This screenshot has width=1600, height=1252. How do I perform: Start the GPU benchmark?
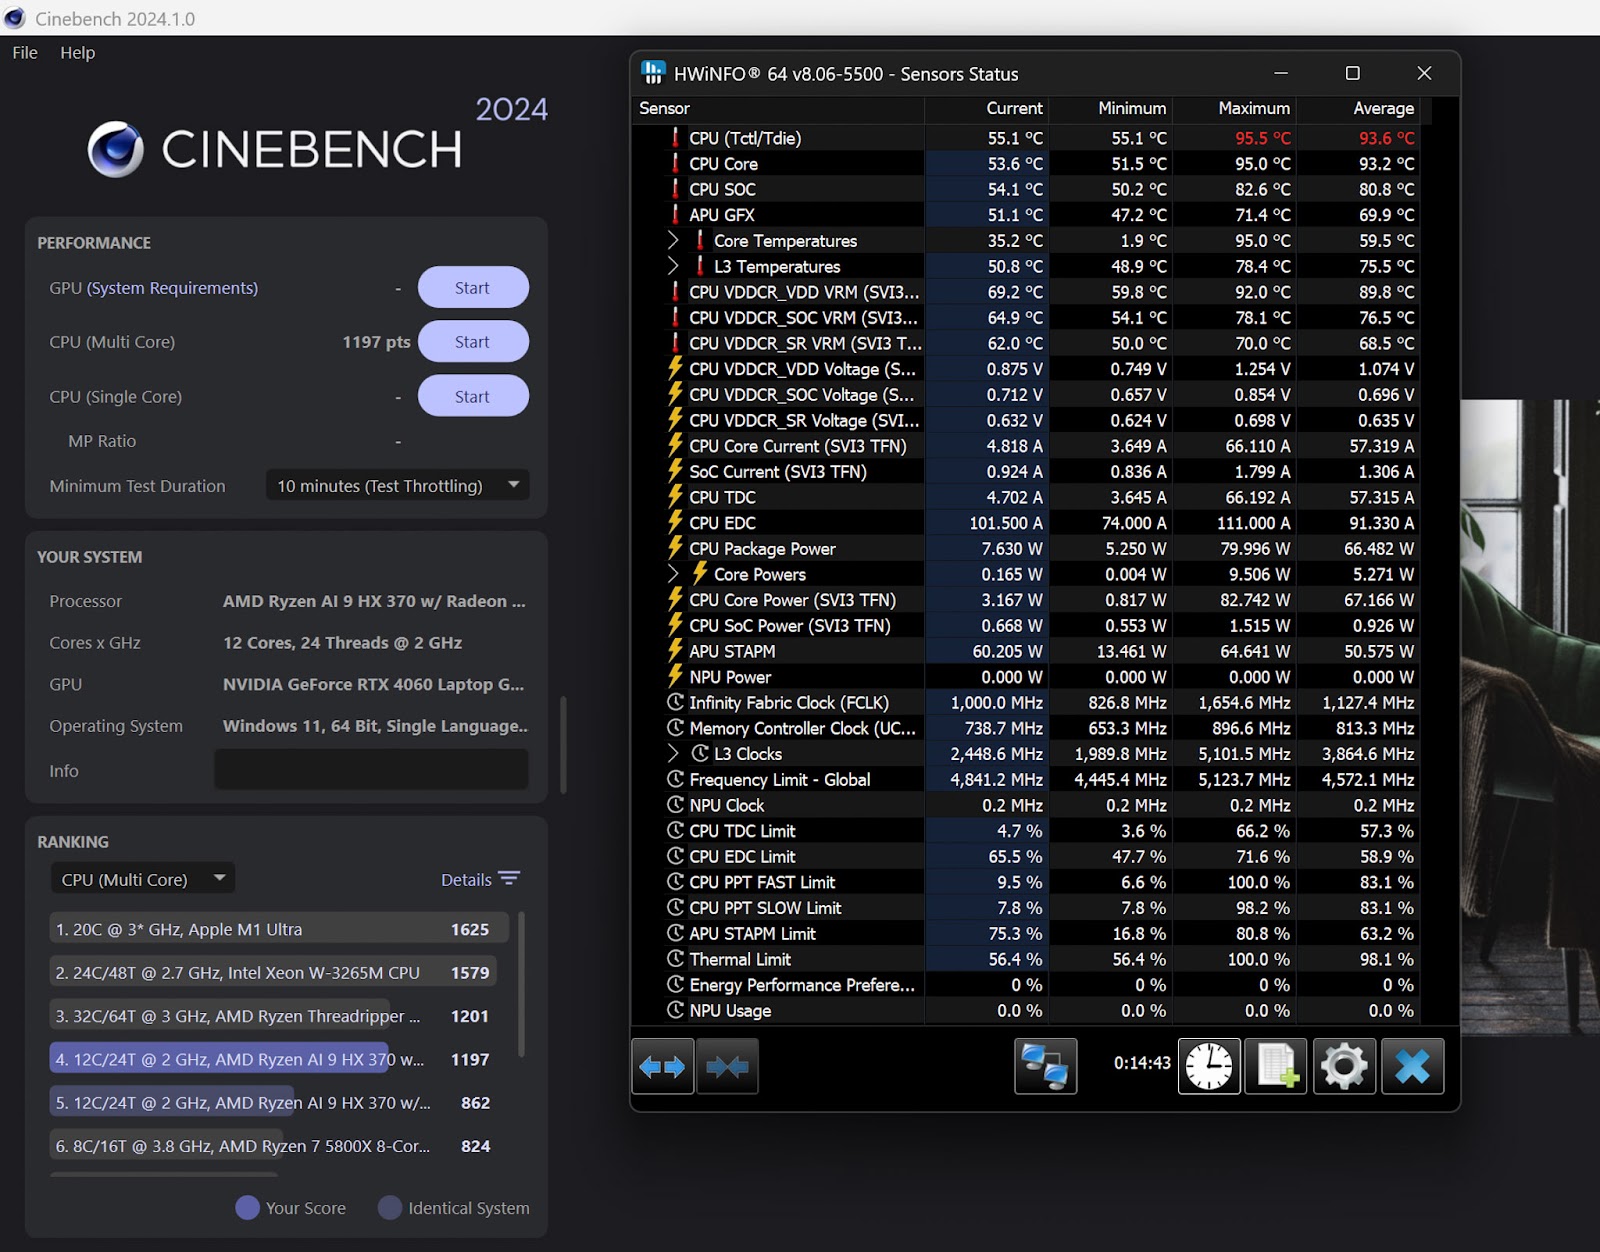[x=473, y=288]
